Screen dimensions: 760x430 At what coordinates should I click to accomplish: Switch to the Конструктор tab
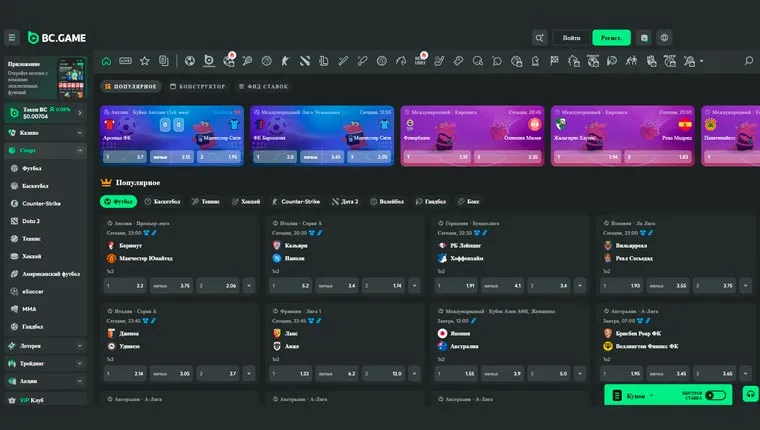(198, 86)
